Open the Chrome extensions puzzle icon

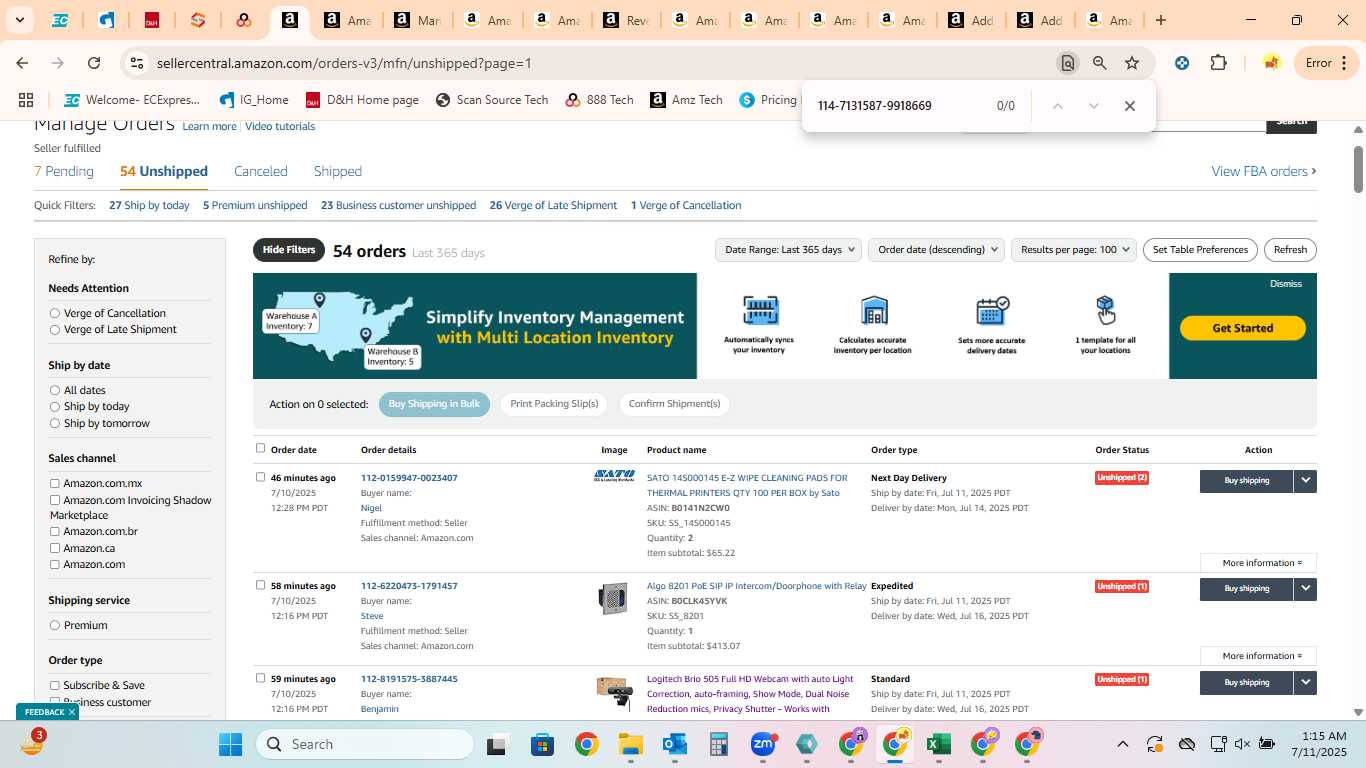click(1218, 63)
